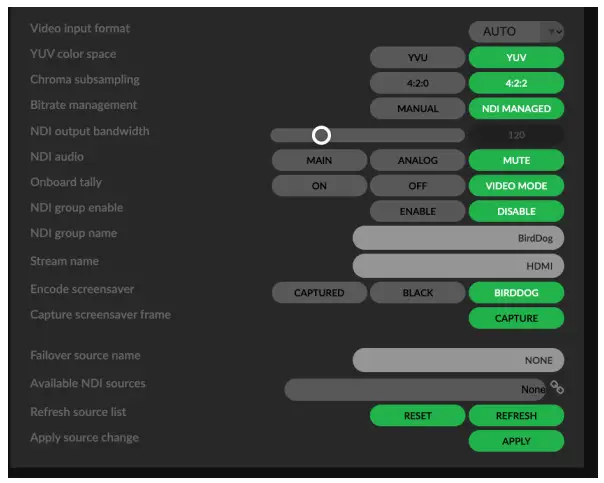Screen dimensions: 604x483
Task: Switch NDI audio to ANALOG
Action: [417, 160]
